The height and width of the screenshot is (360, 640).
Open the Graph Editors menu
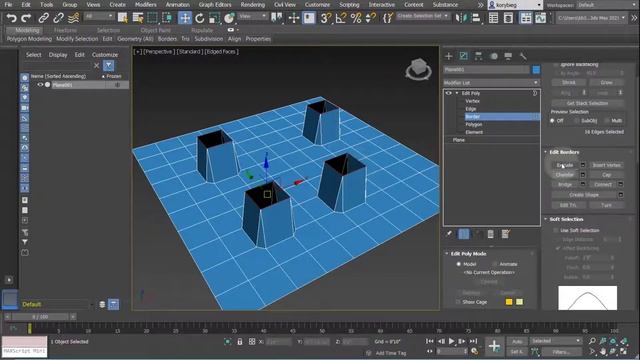pos(215,4)
